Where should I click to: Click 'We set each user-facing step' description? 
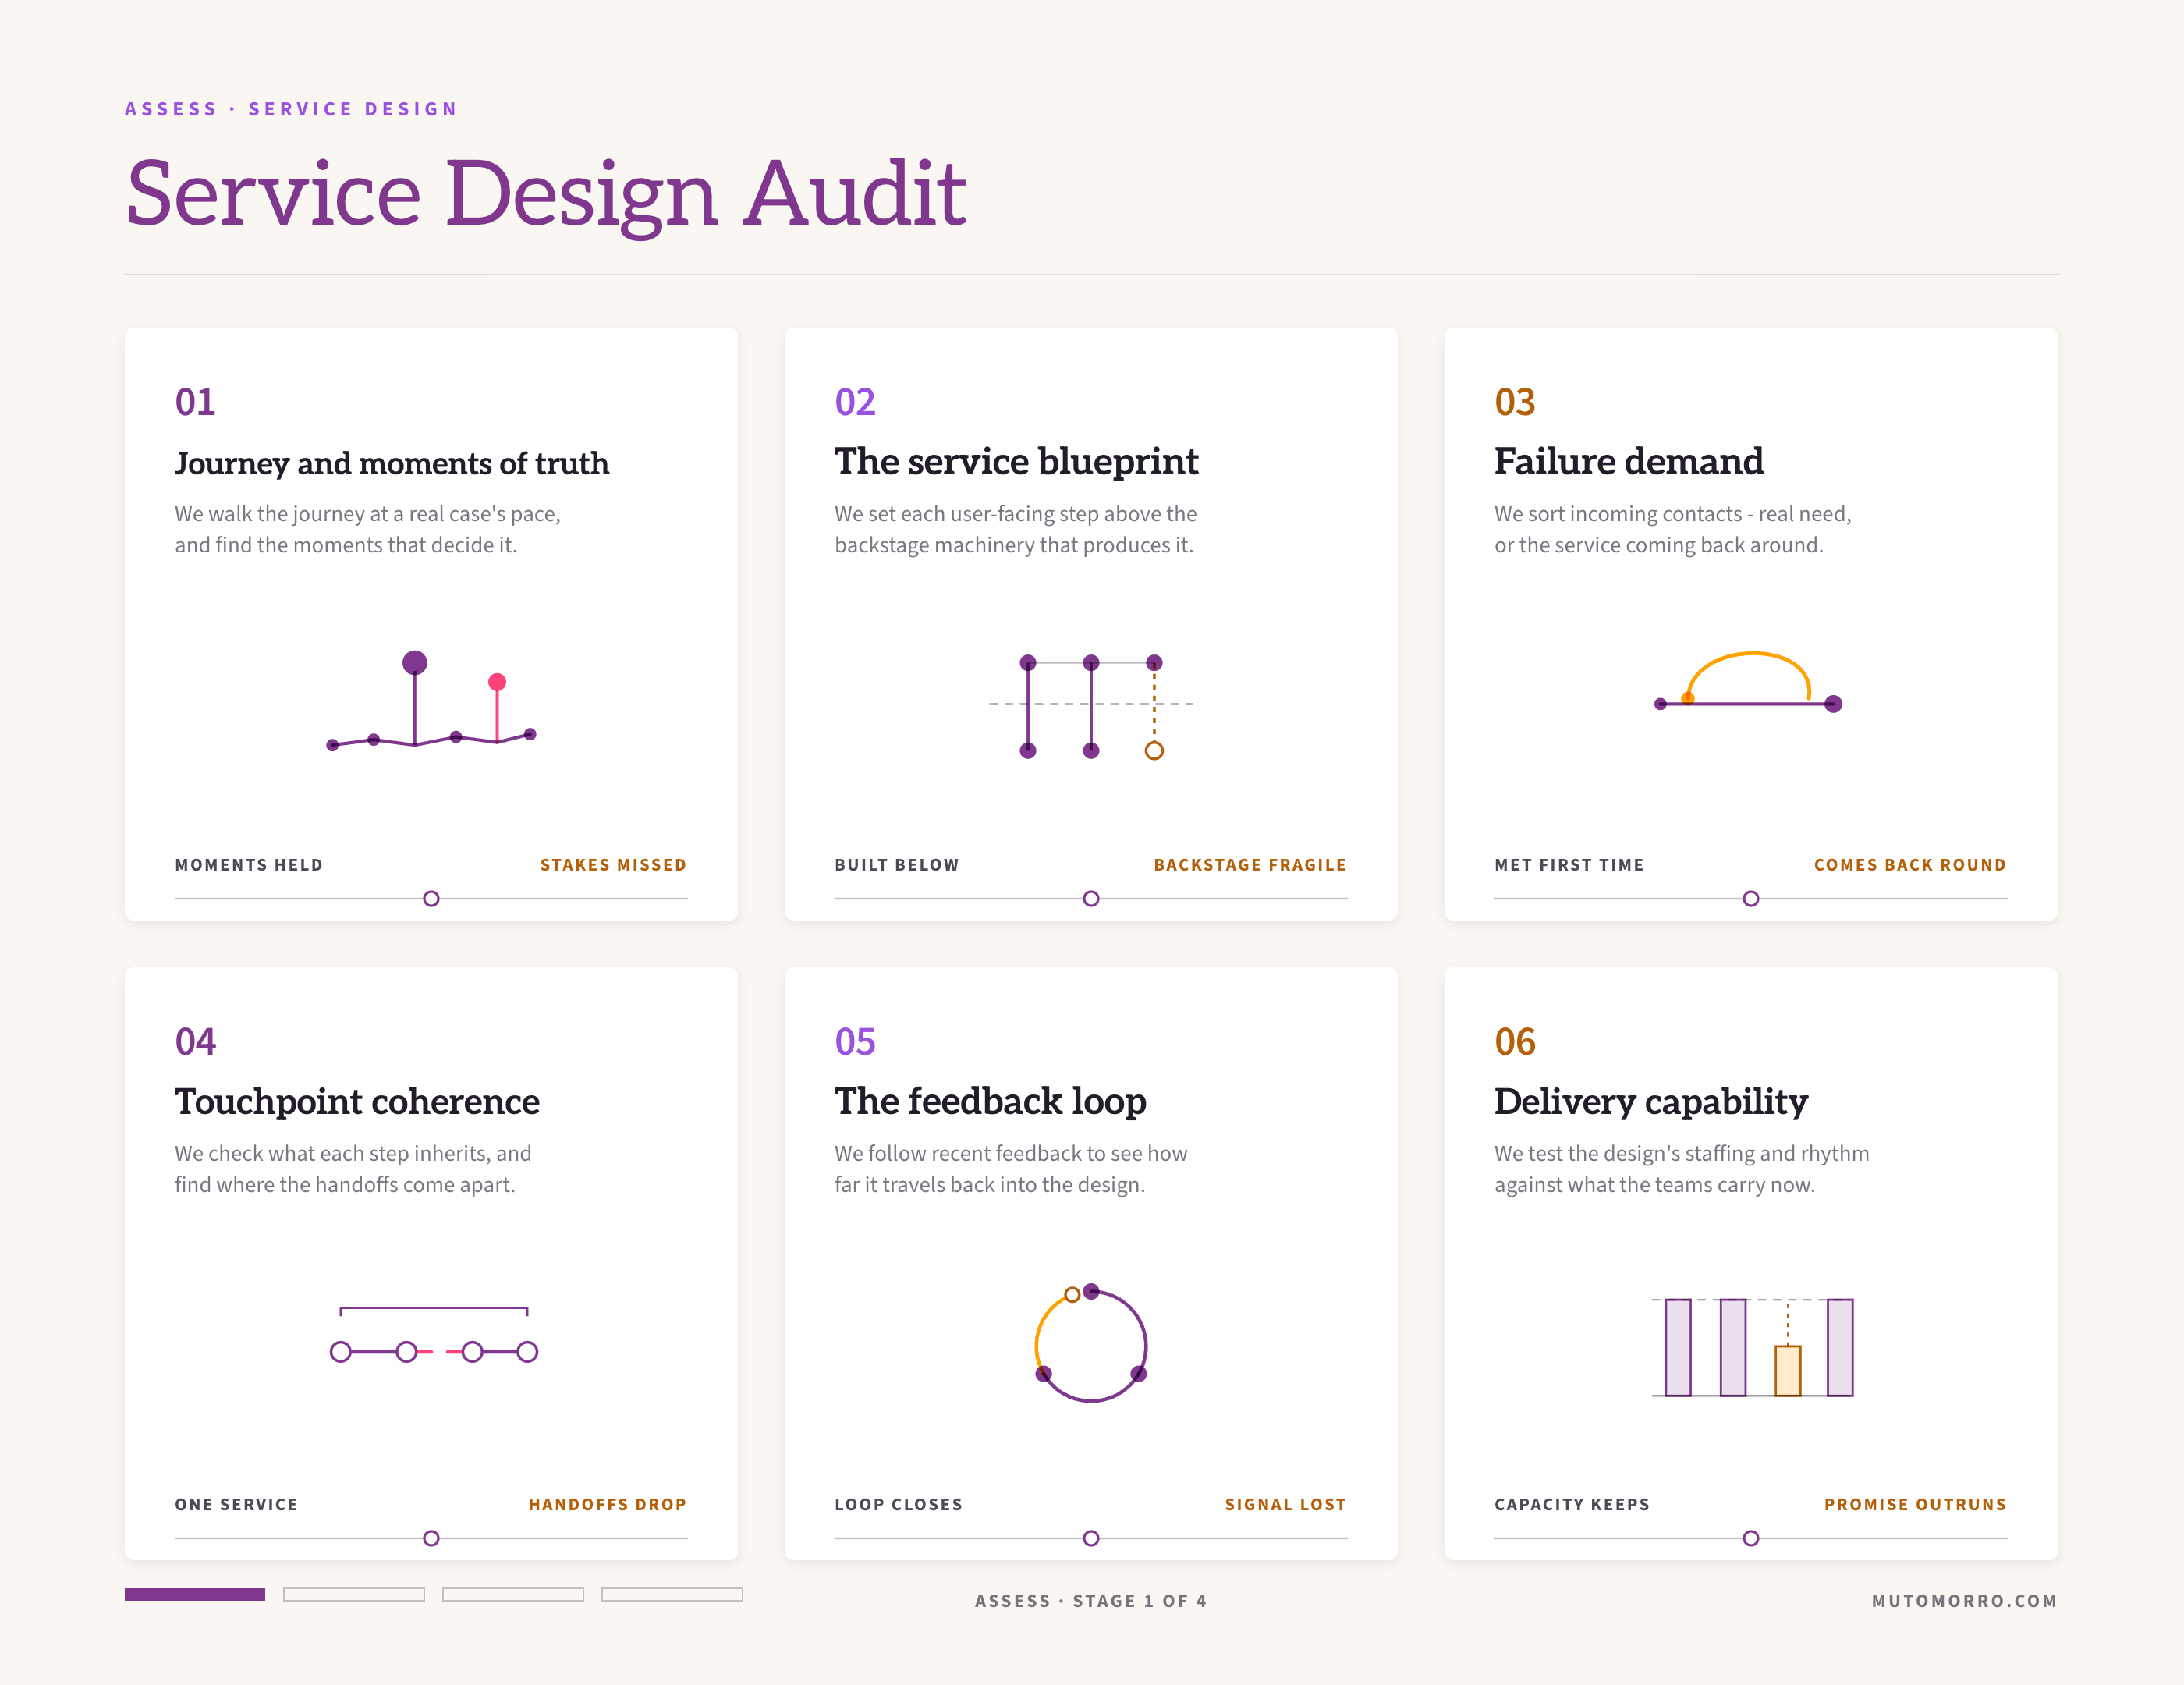click(x=1016, y=529)
